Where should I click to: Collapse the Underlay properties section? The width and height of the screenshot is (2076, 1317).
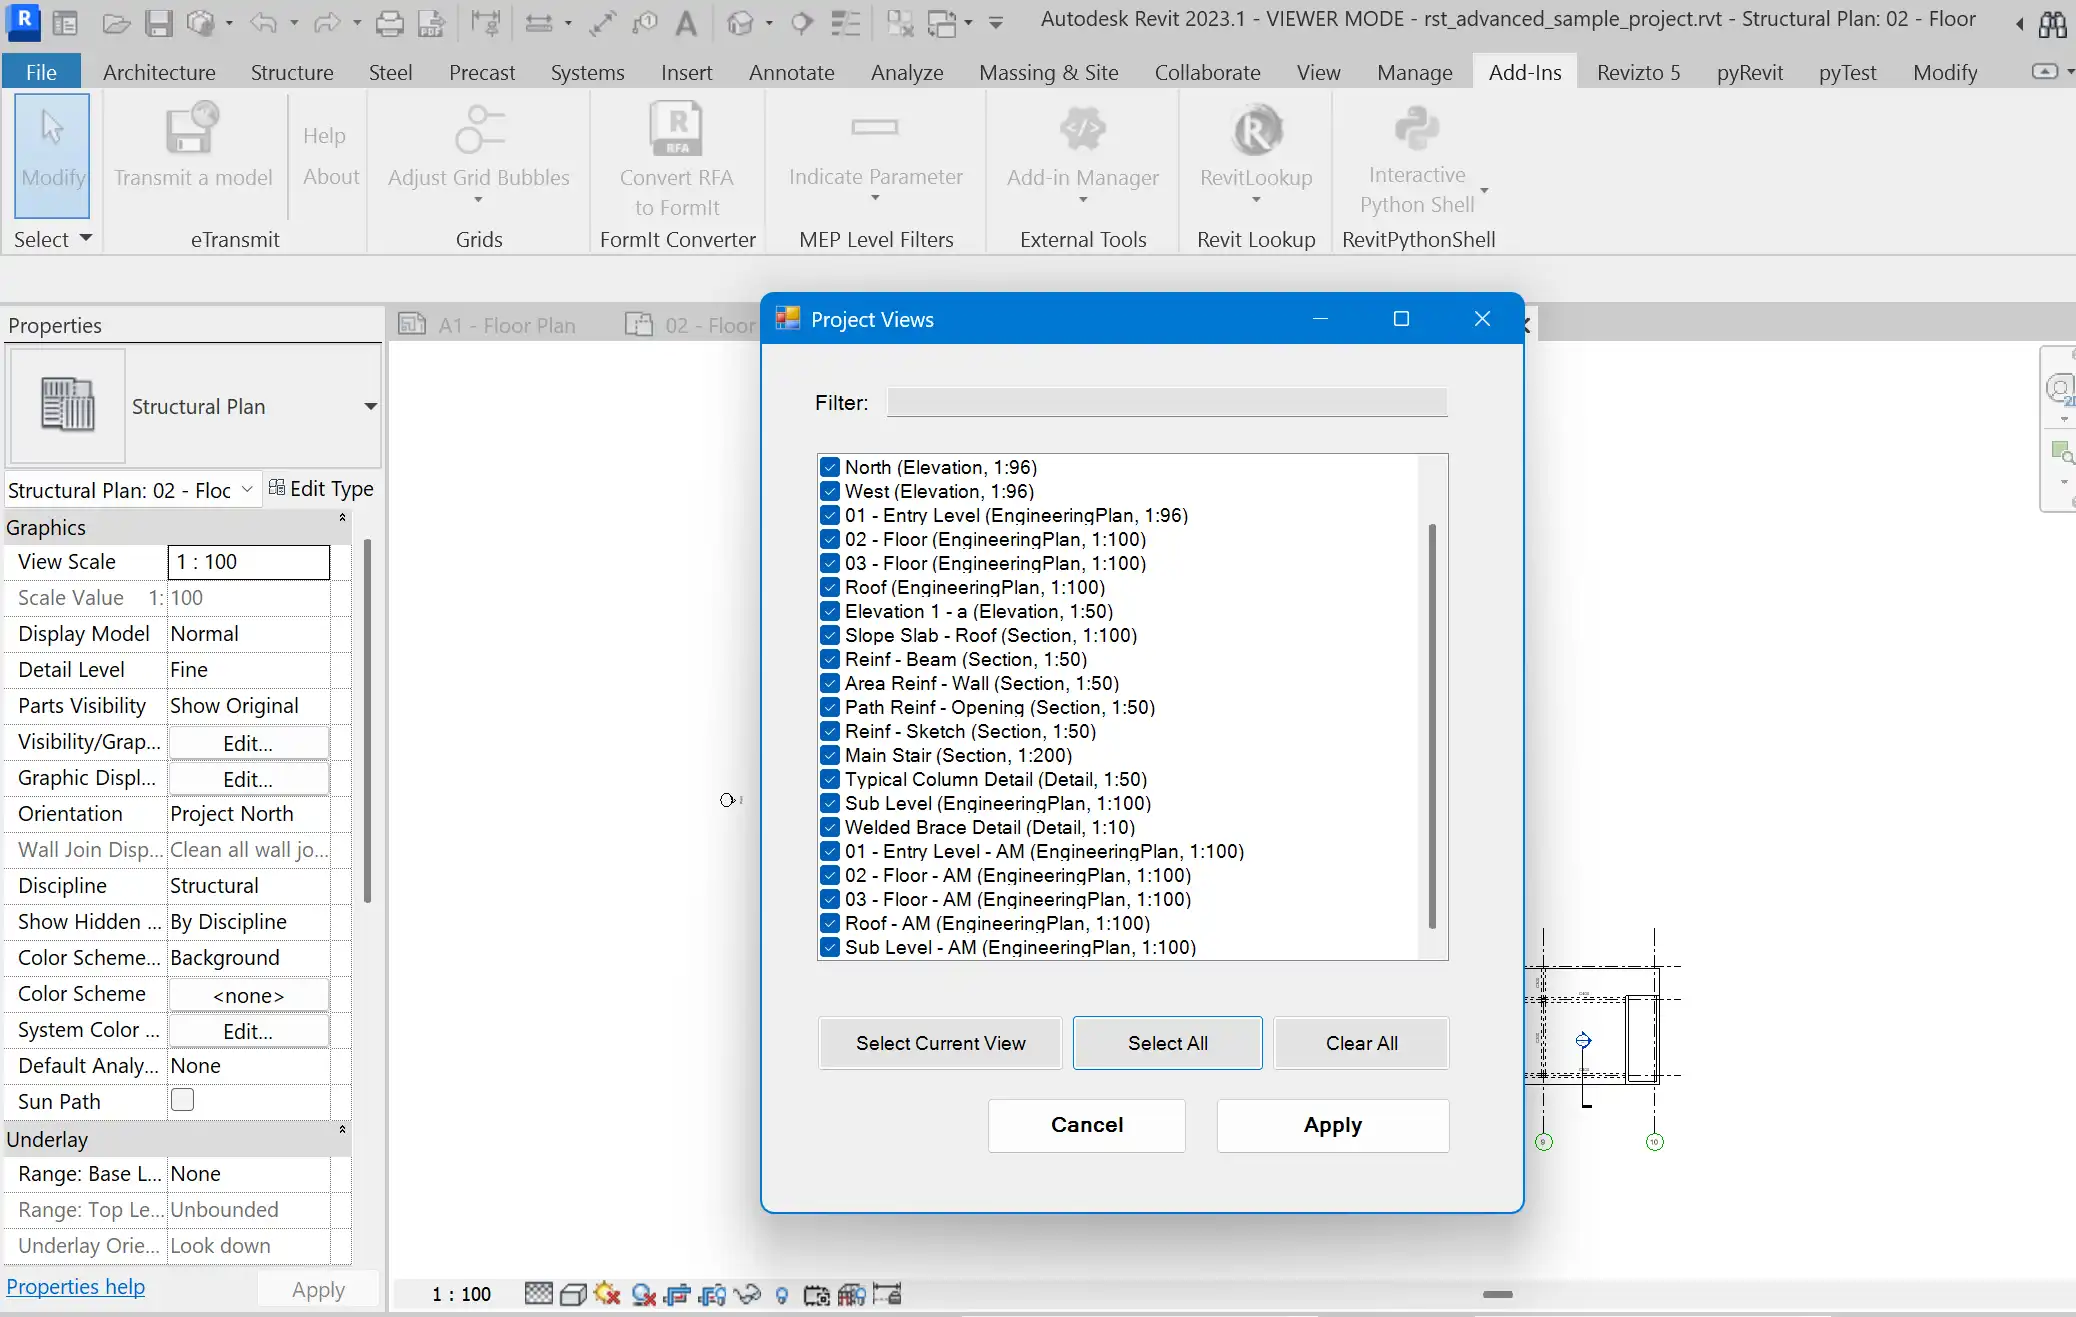(342, 1130)
